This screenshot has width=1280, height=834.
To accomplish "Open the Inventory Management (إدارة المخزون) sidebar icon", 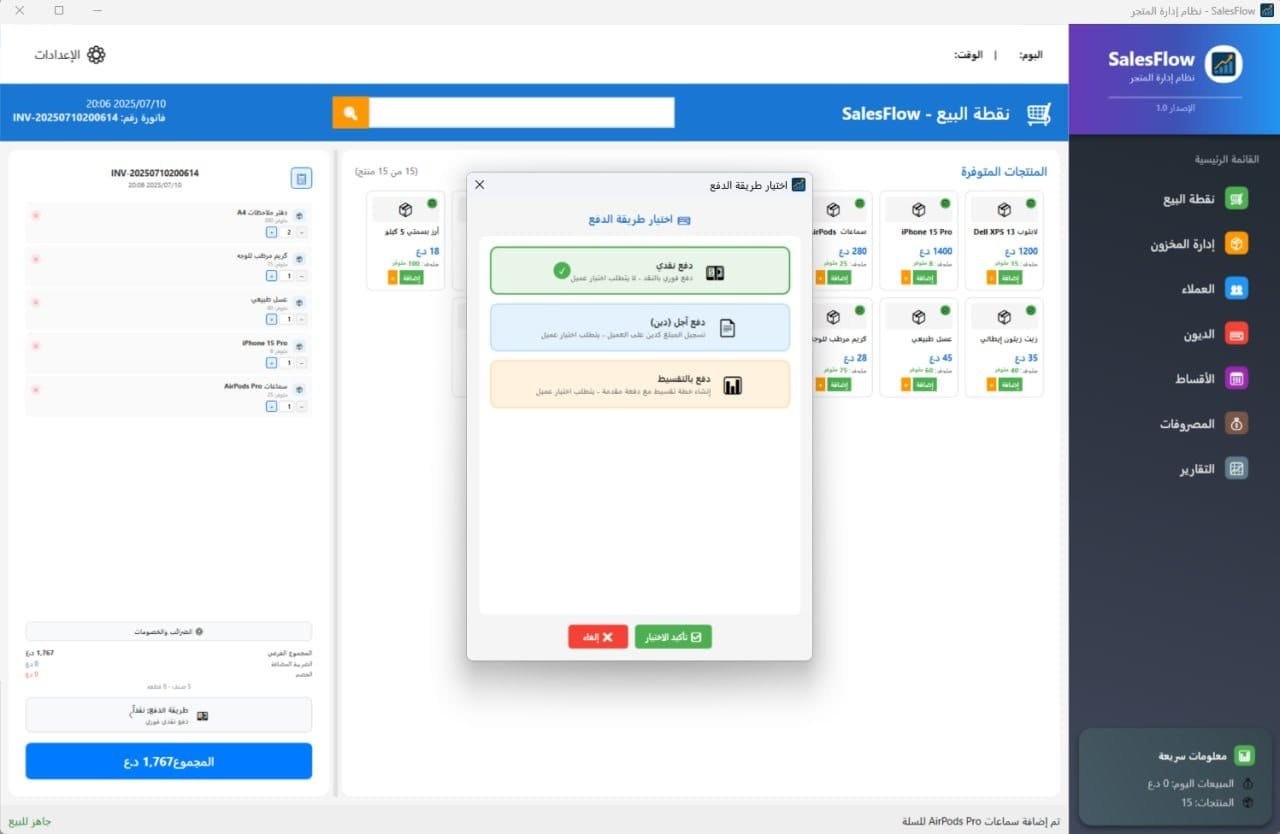I will pos(1237,244).
